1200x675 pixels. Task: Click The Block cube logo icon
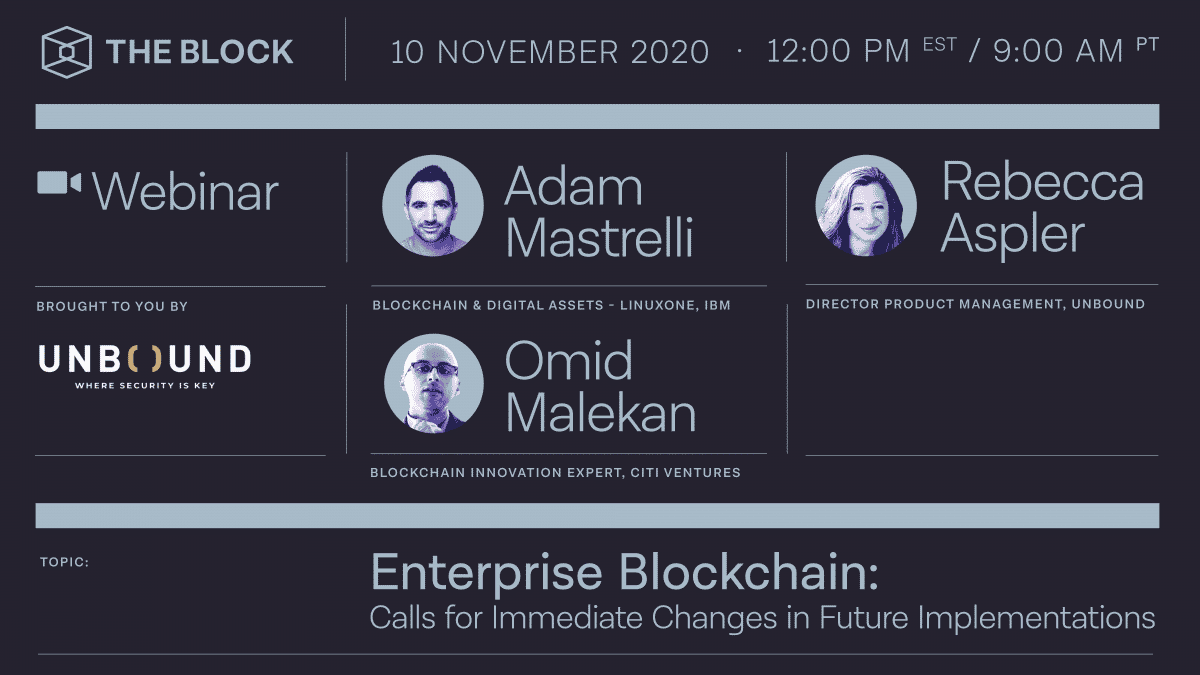tap(67, 51)
